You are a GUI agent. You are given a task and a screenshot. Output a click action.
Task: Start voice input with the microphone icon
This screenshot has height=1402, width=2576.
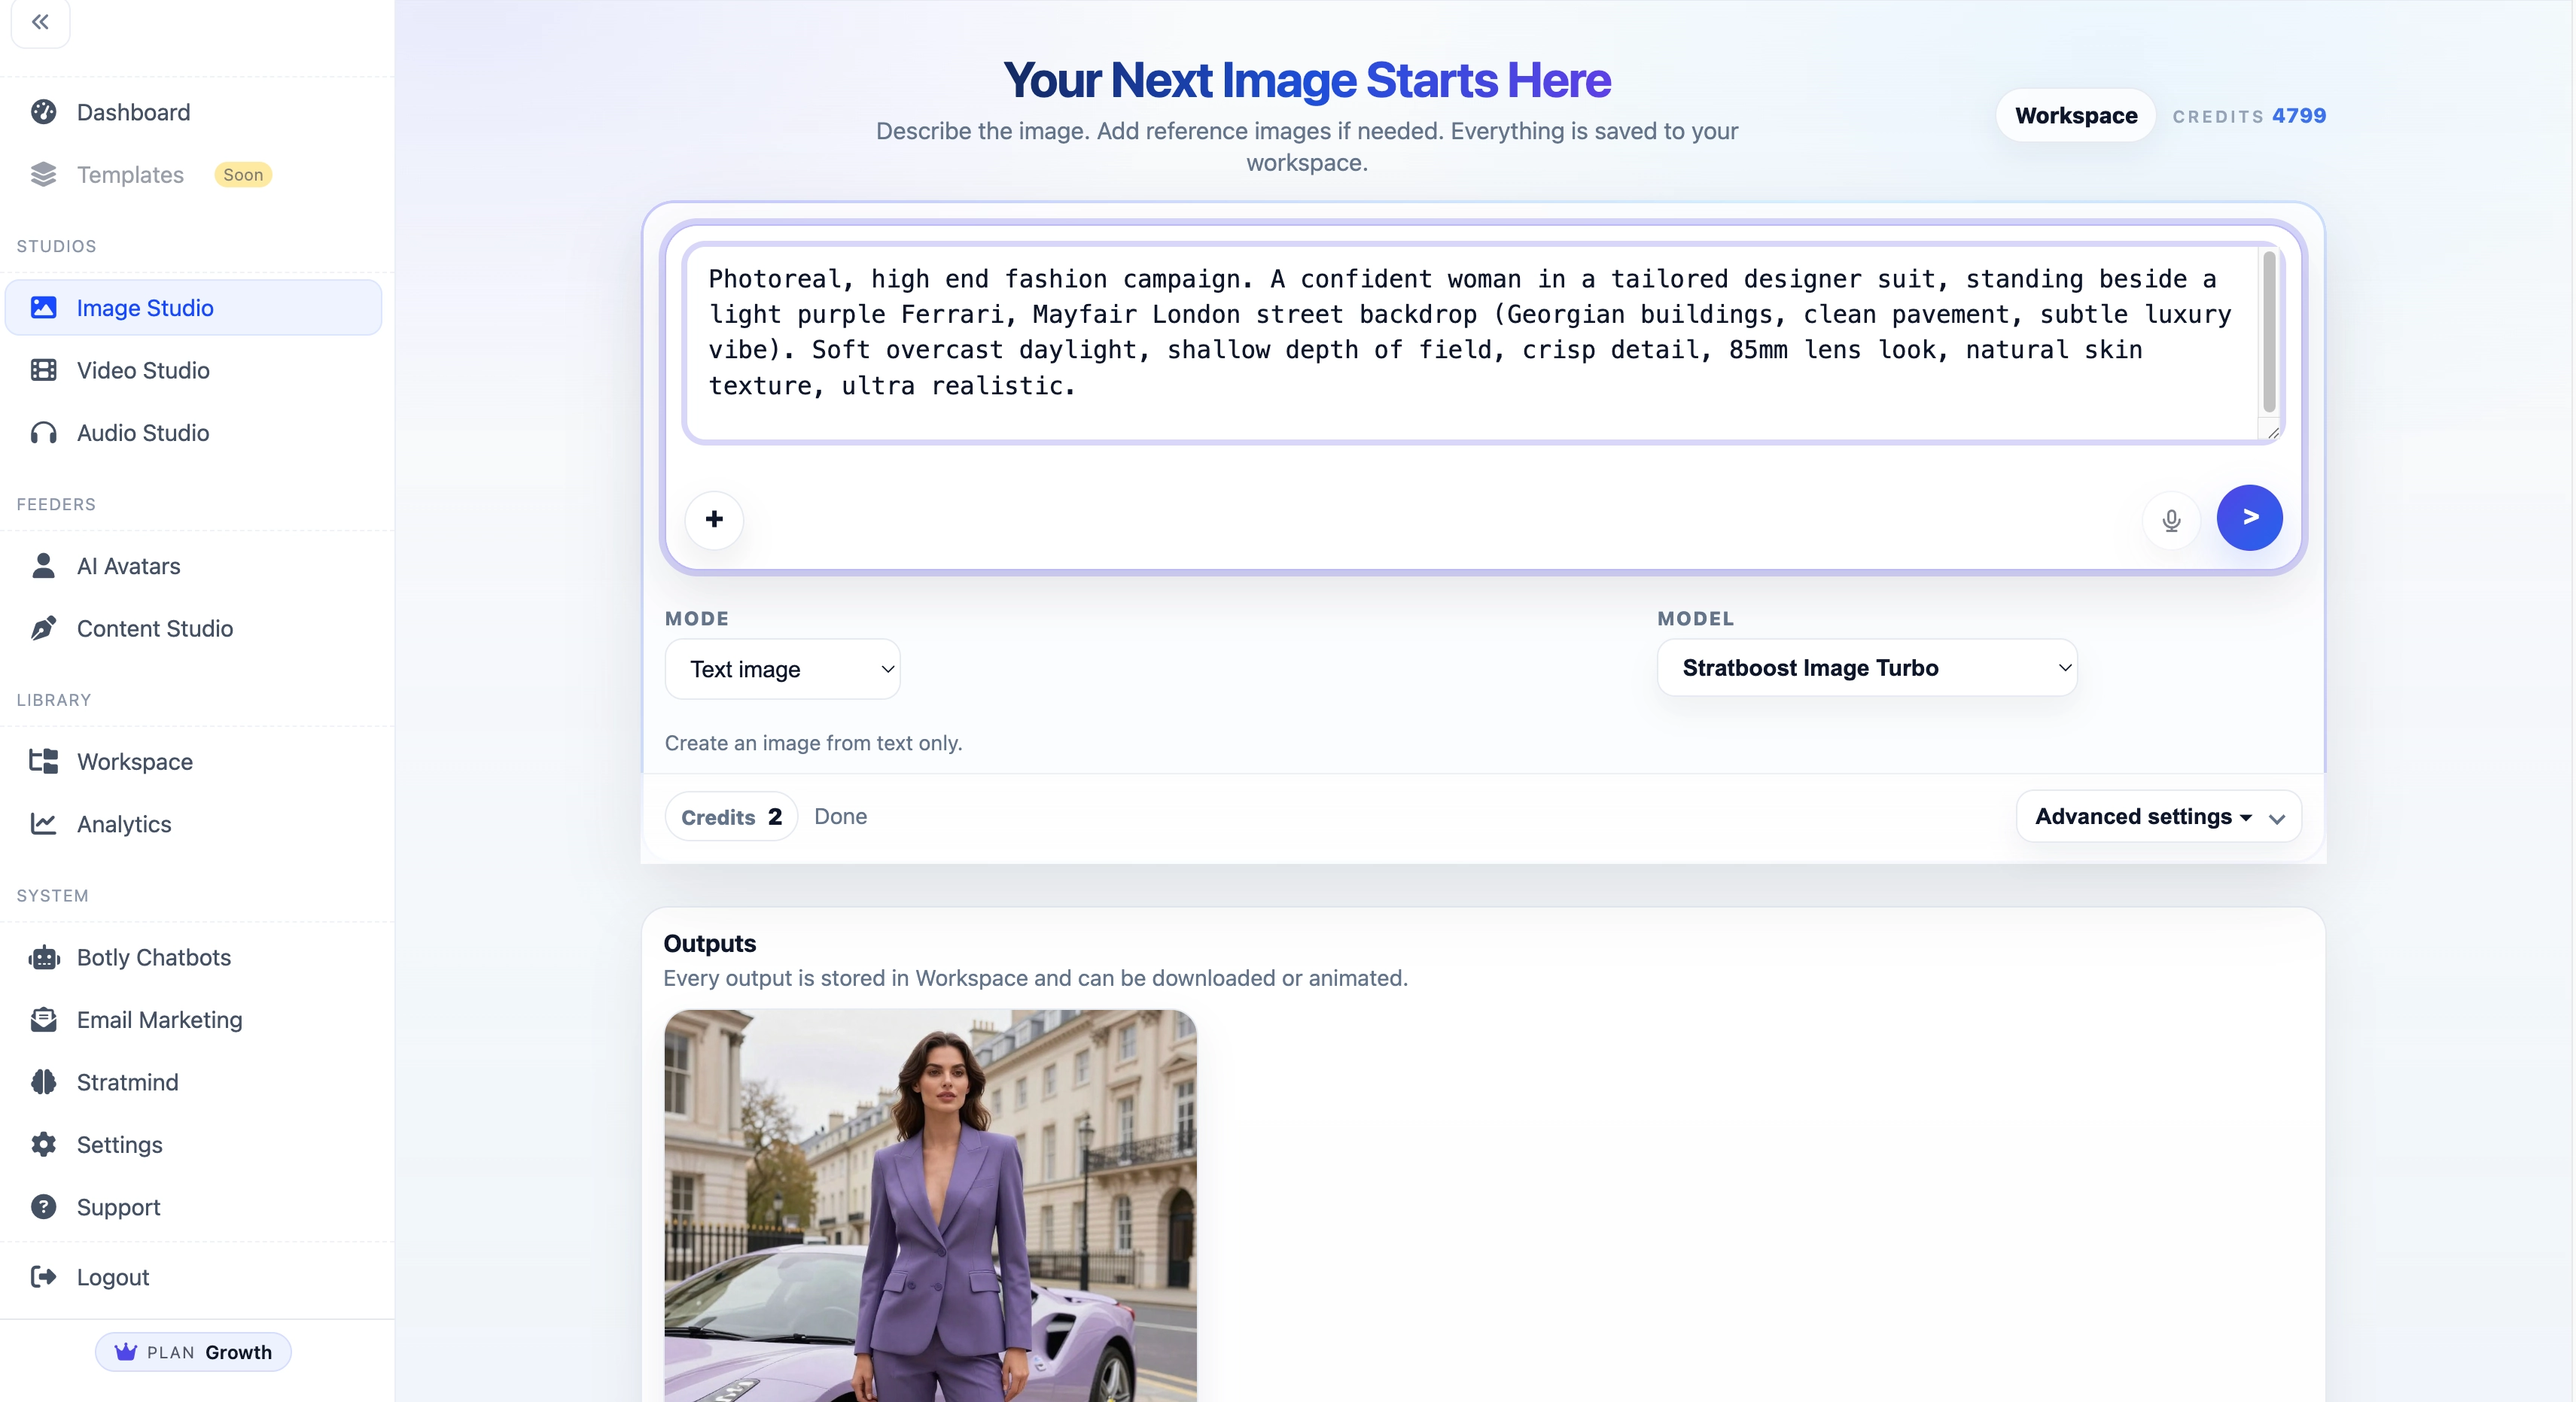pos(2171,519)
